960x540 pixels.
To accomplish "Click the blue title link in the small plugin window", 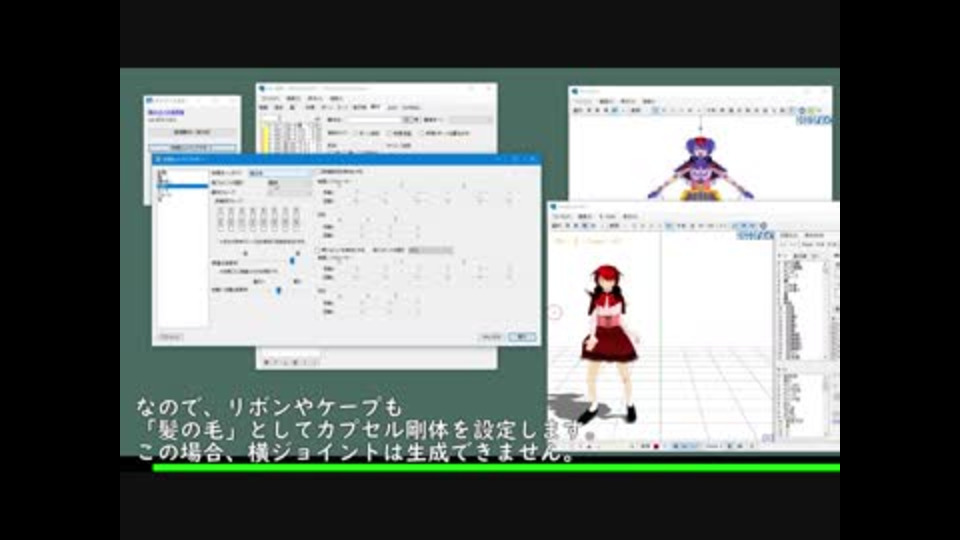I will click(x=165, y=113).
